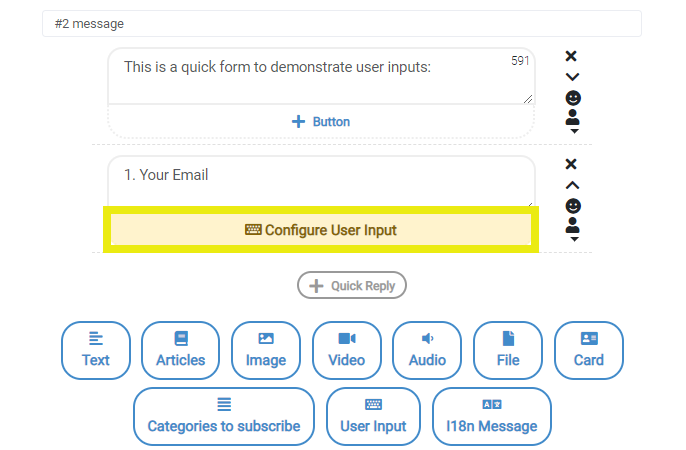Insert an Articles block
This screenshot has width=686, height=450.
pos(181,350)
